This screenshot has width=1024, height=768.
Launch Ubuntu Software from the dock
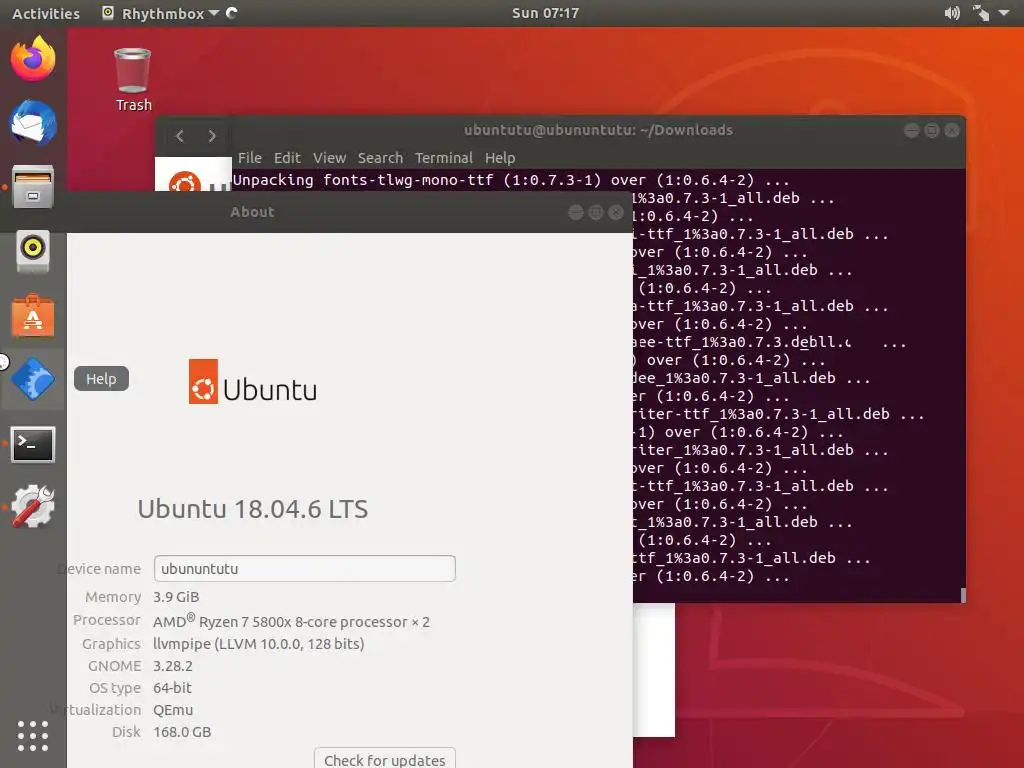point(33,315)
